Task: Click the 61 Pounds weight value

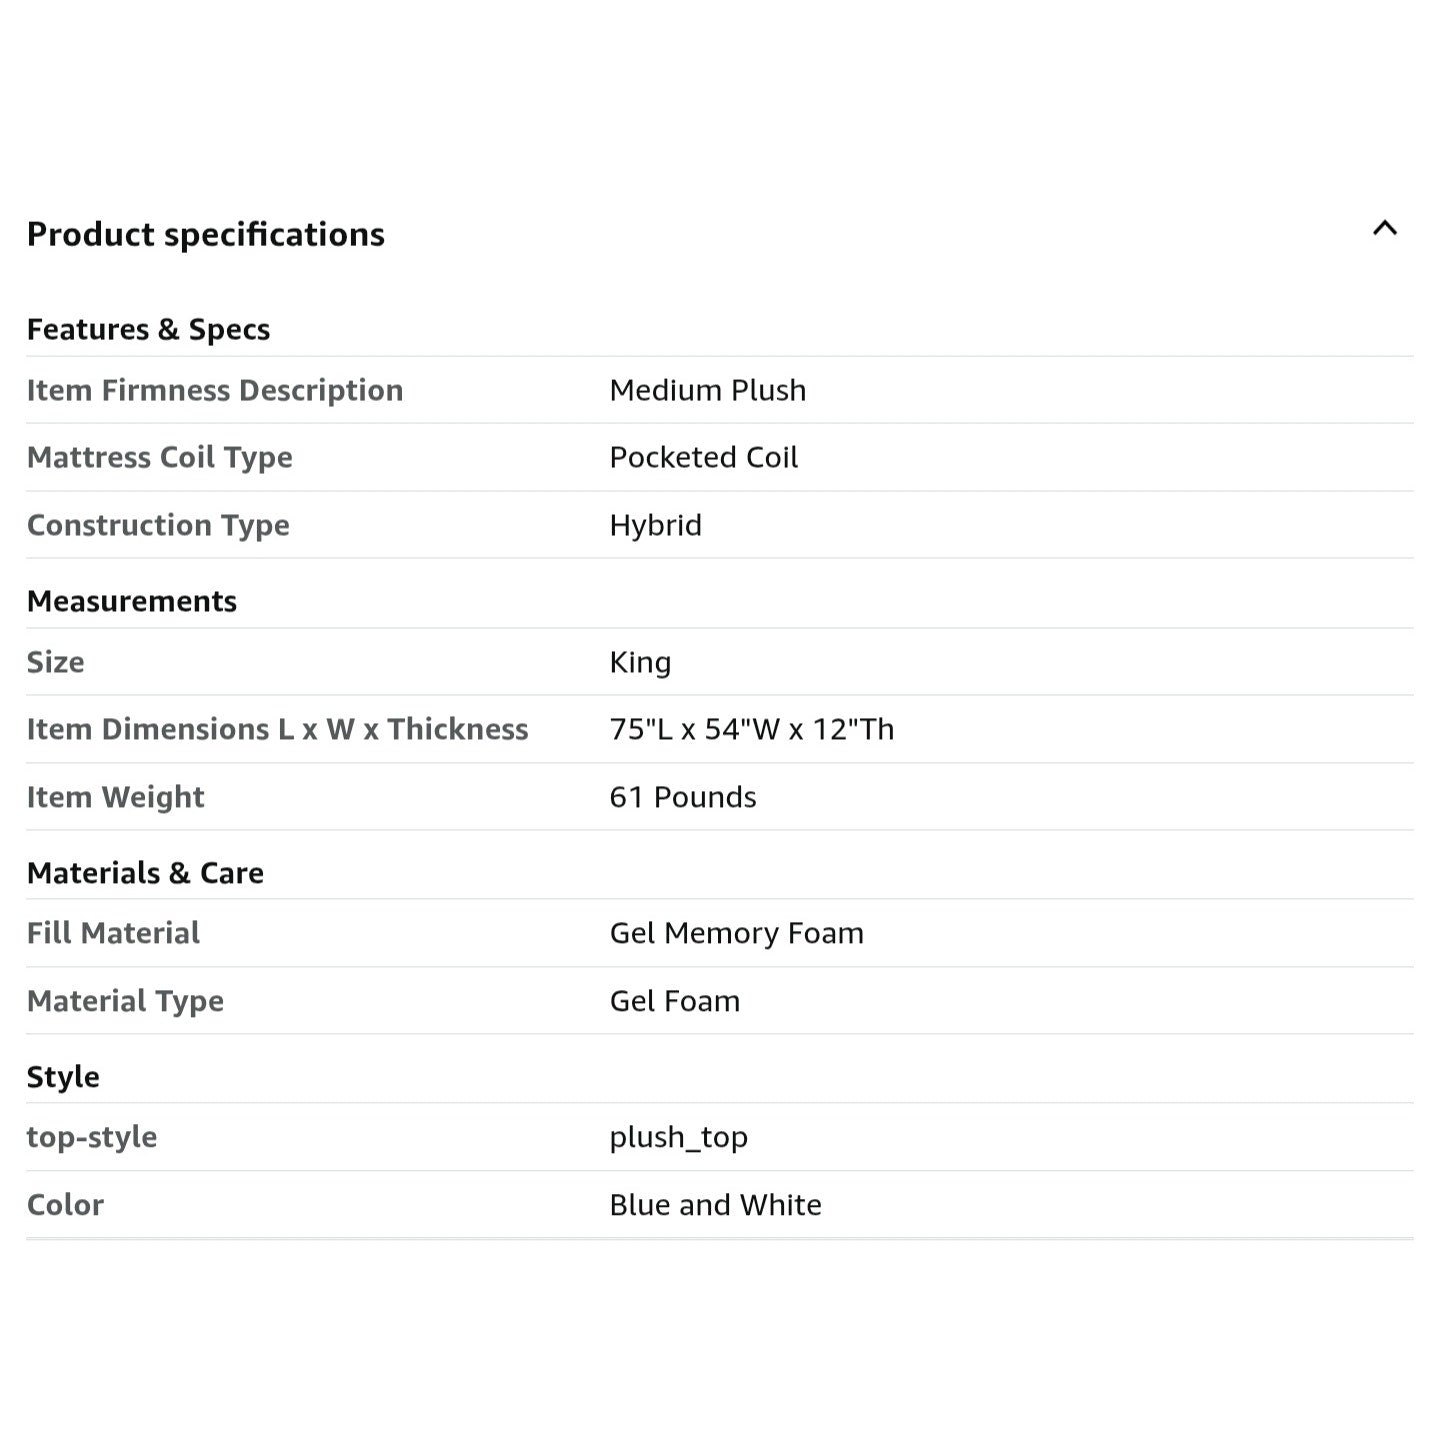Action: click(682, 797)
